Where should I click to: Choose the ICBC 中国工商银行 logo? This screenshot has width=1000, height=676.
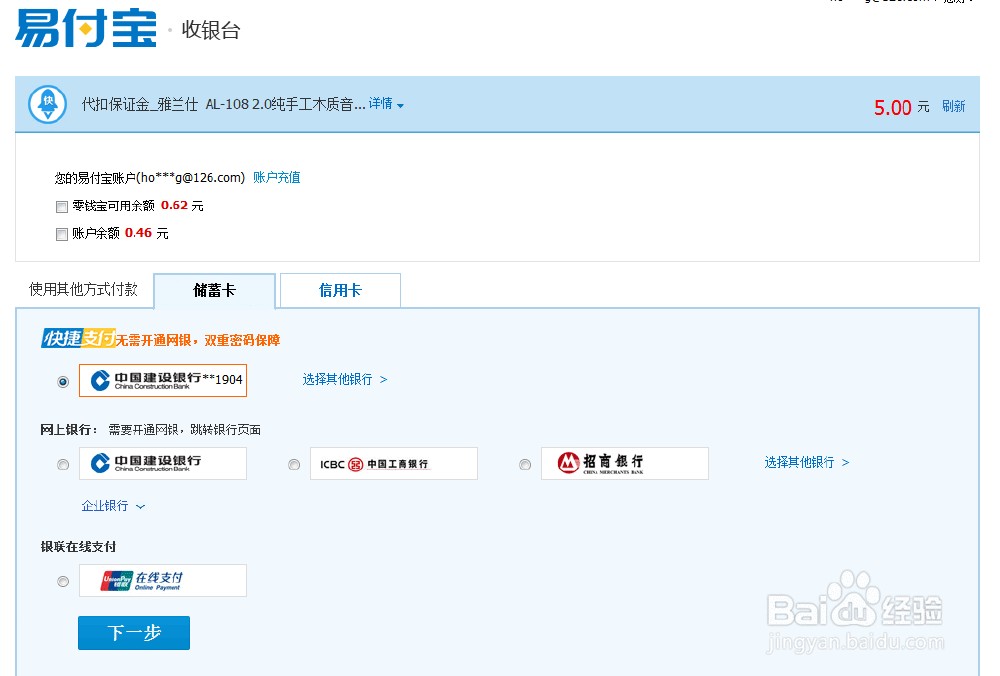(x=393, y=463)
